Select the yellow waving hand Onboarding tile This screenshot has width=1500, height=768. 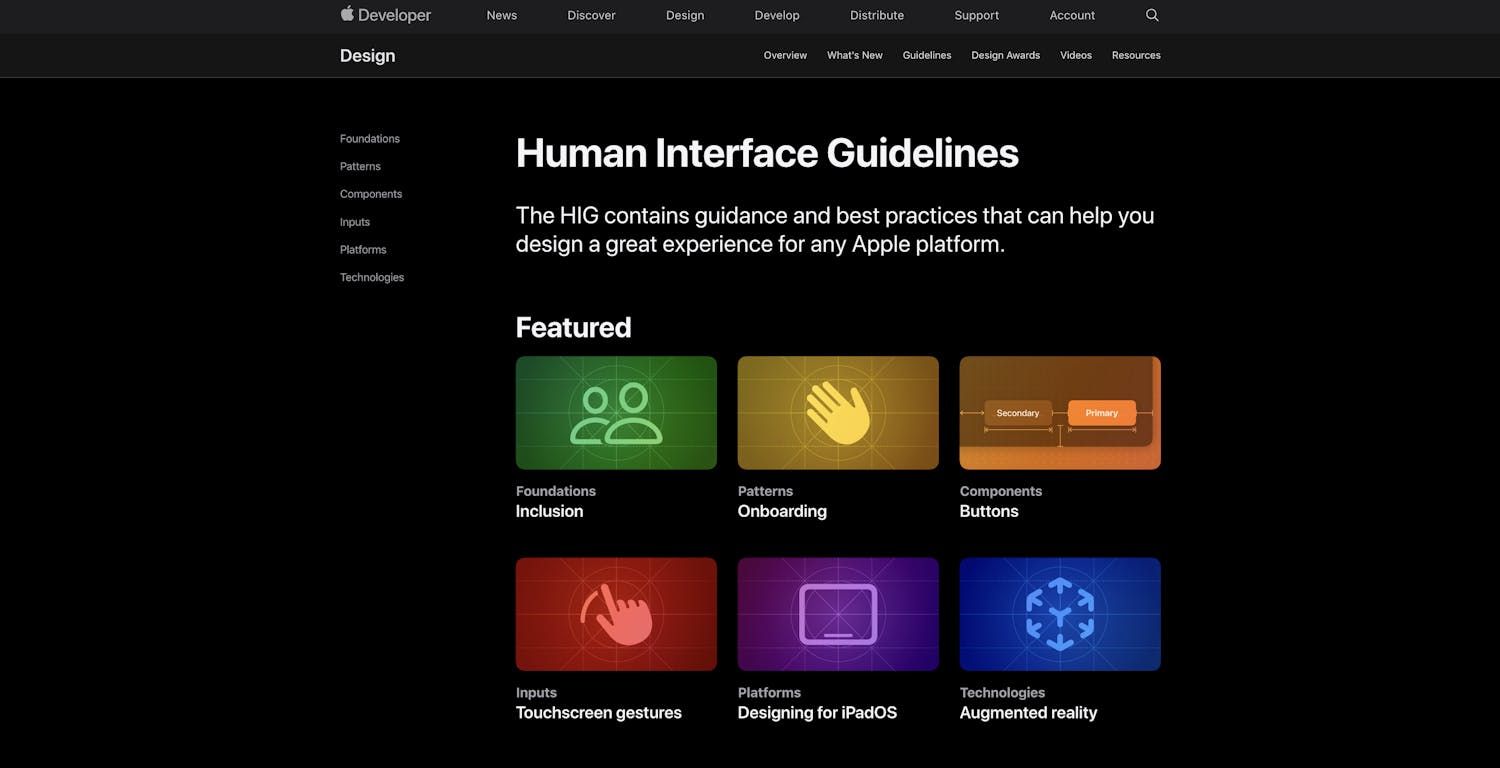(x=838, y=413)
